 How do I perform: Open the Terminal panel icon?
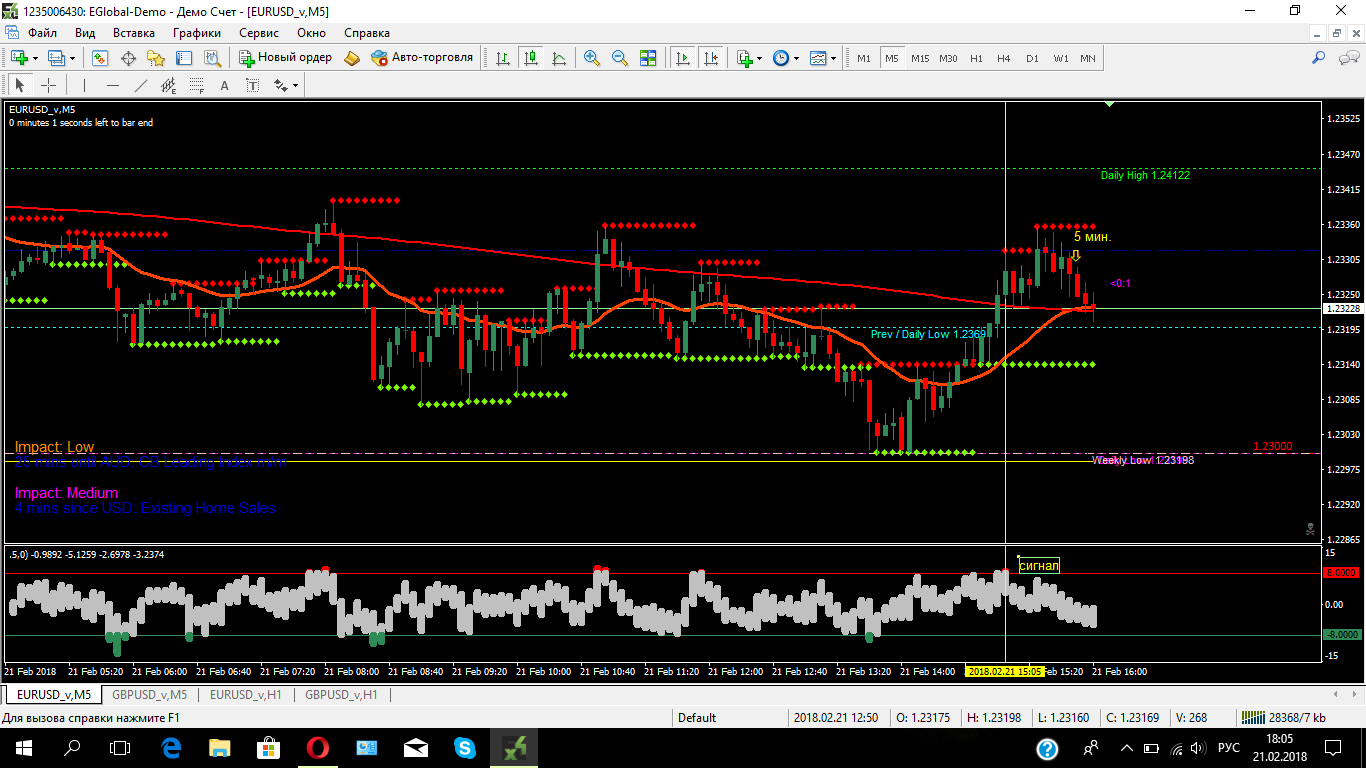184,58
